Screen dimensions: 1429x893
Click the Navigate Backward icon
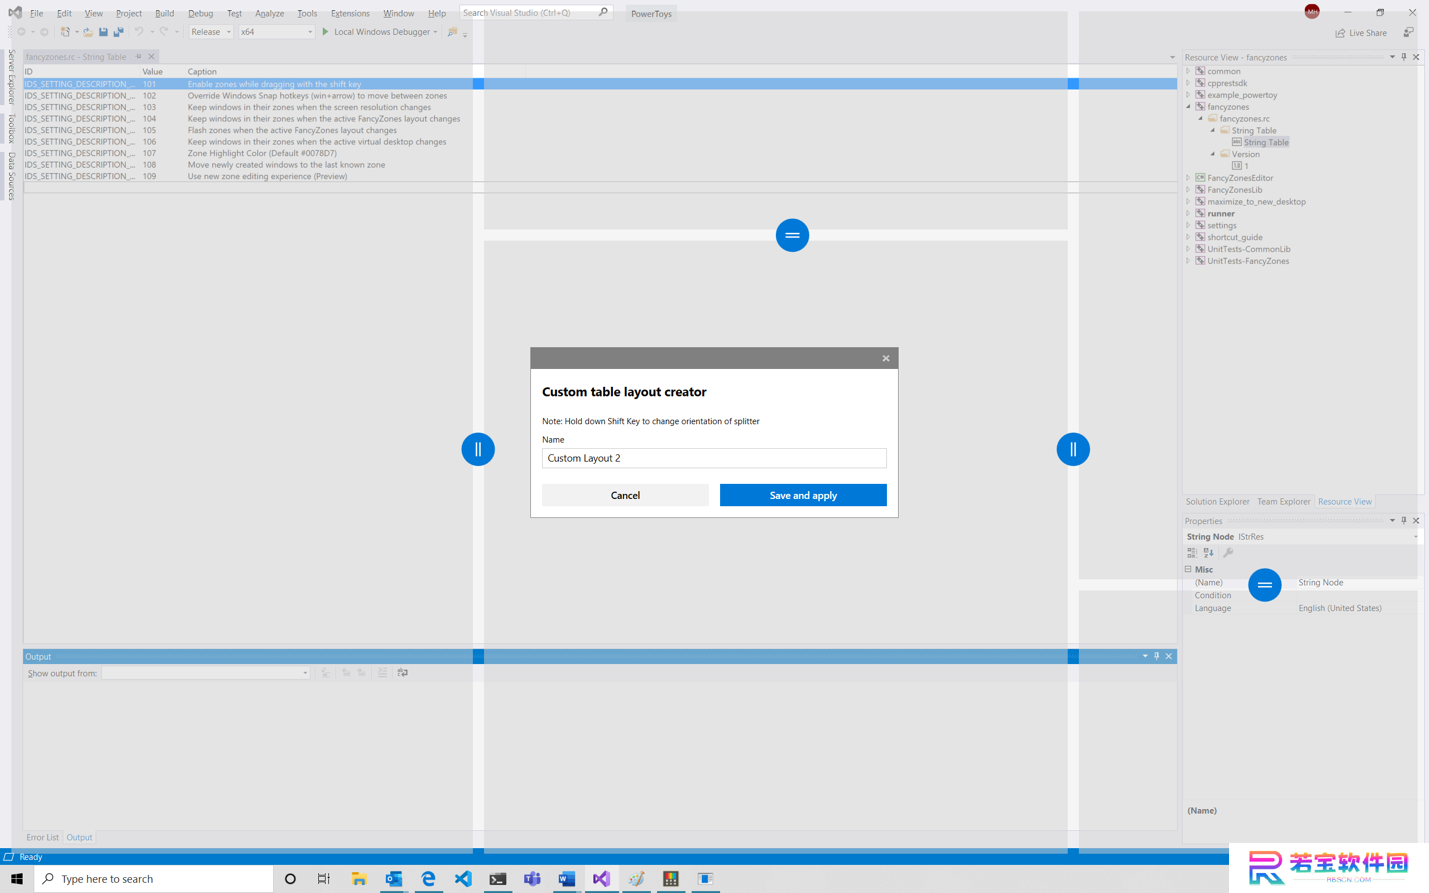point(21,32)
